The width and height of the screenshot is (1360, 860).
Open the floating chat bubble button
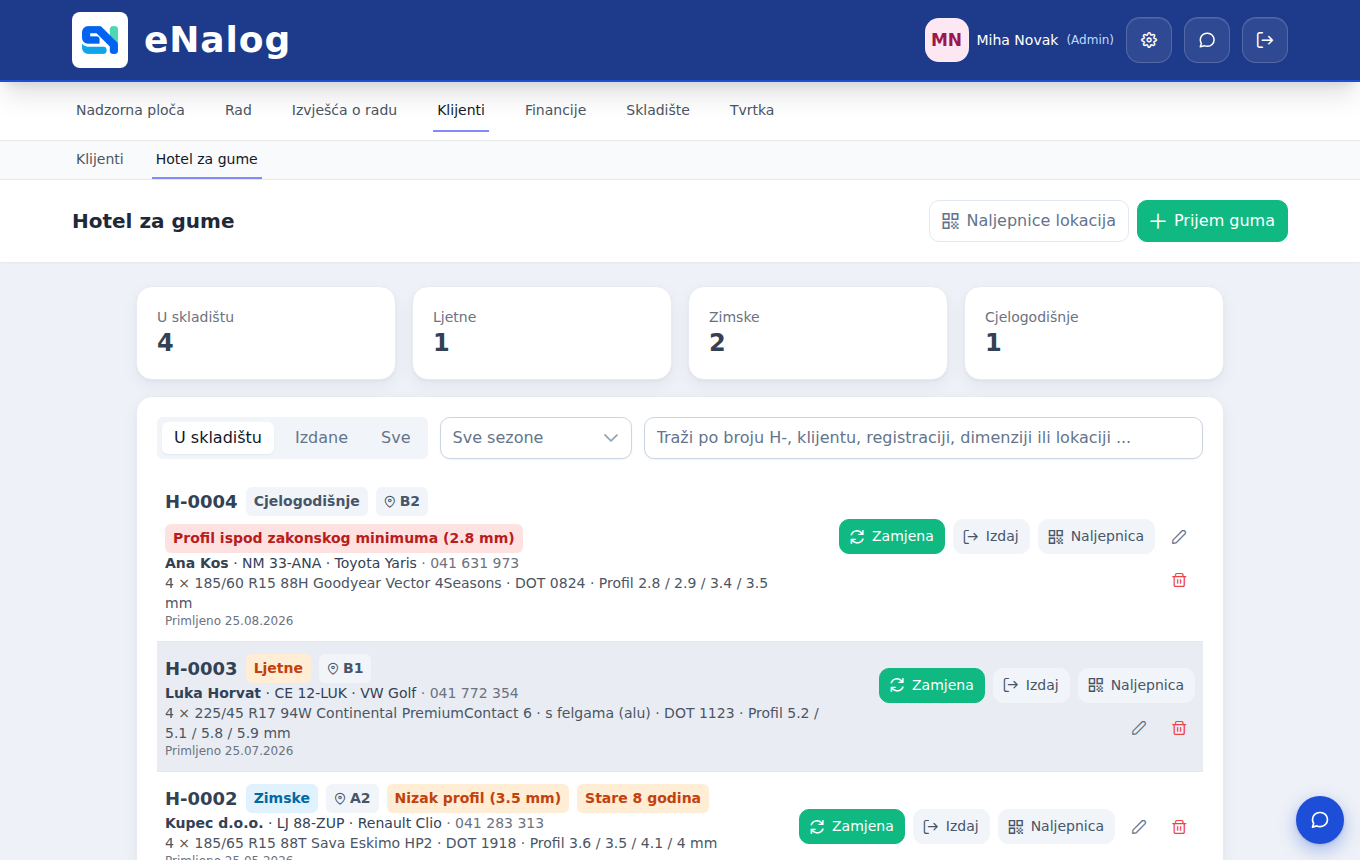click(1320, 820)
